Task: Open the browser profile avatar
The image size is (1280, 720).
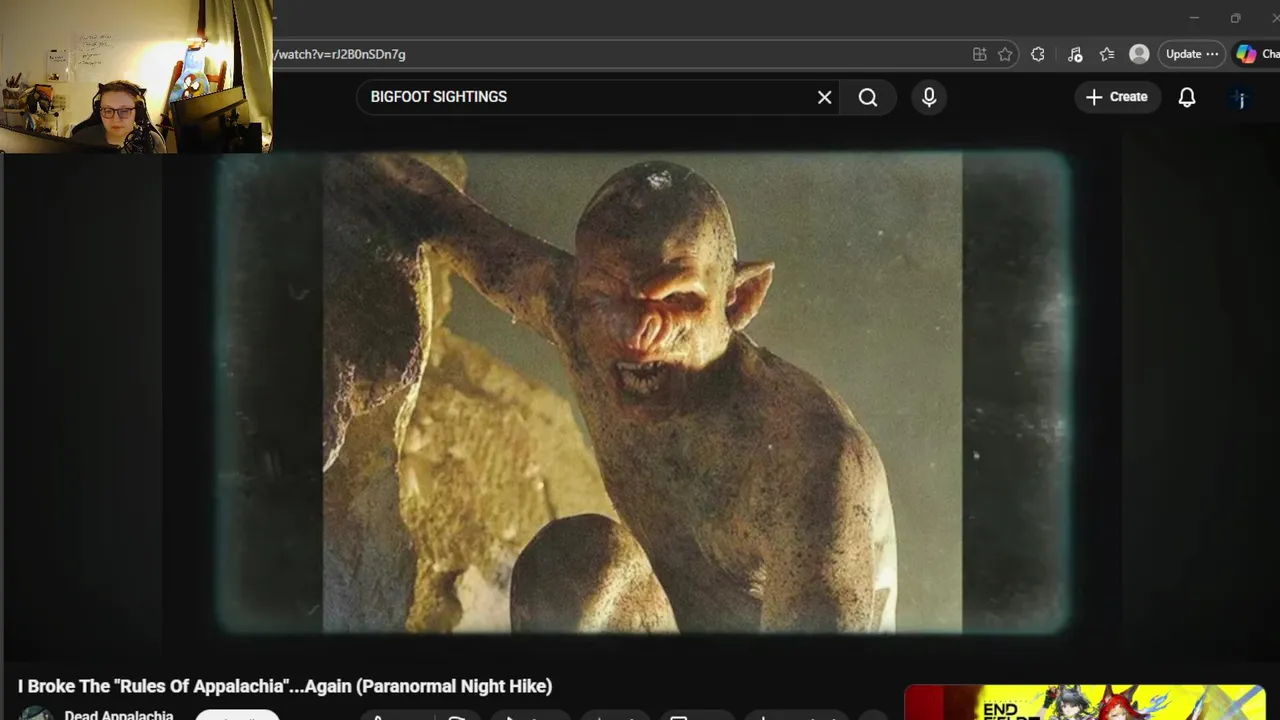Action: [1139, 54]
